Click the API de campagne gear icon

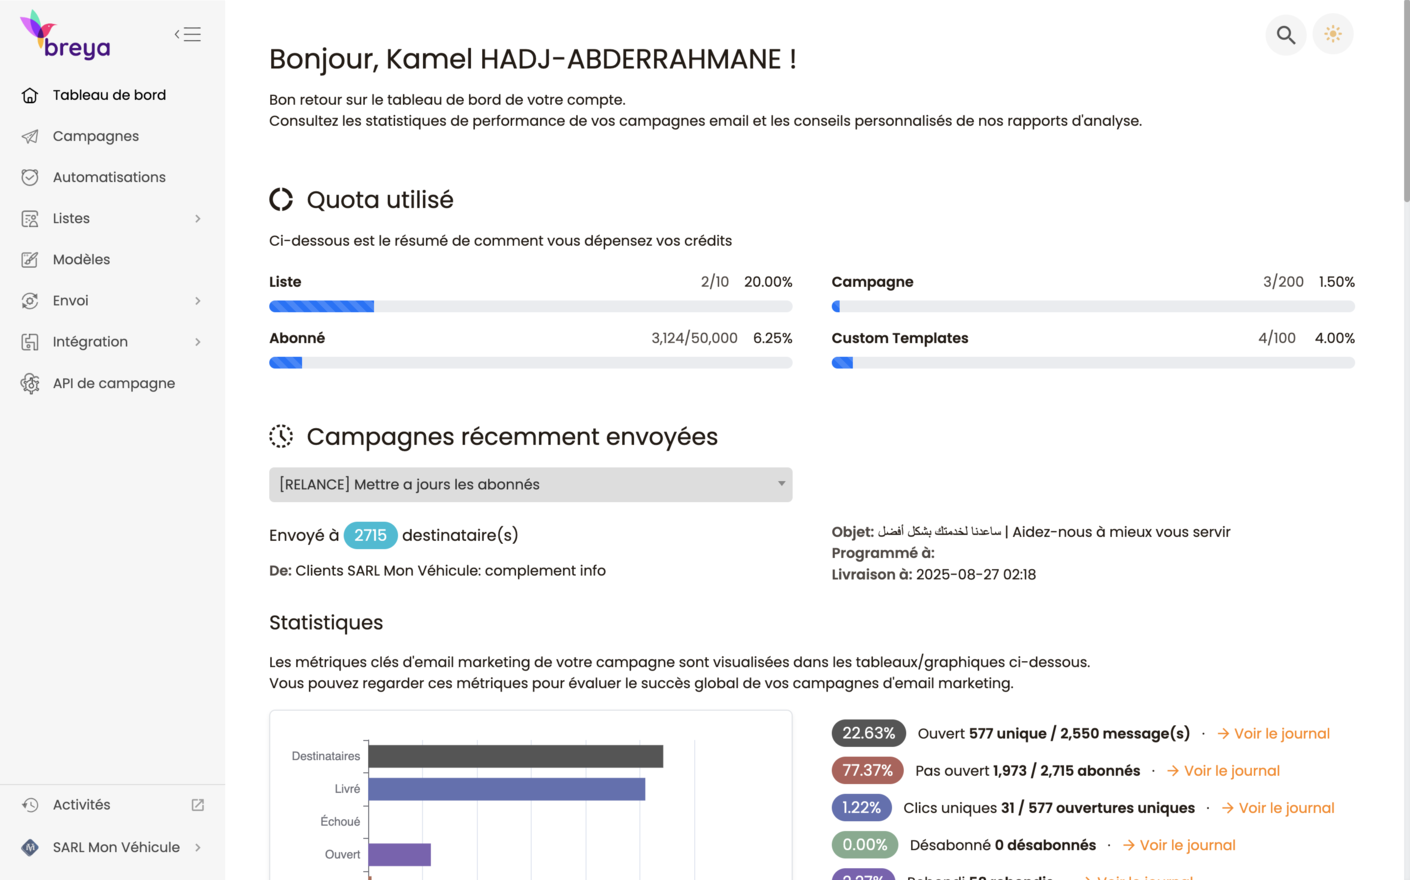pos(30,384)
